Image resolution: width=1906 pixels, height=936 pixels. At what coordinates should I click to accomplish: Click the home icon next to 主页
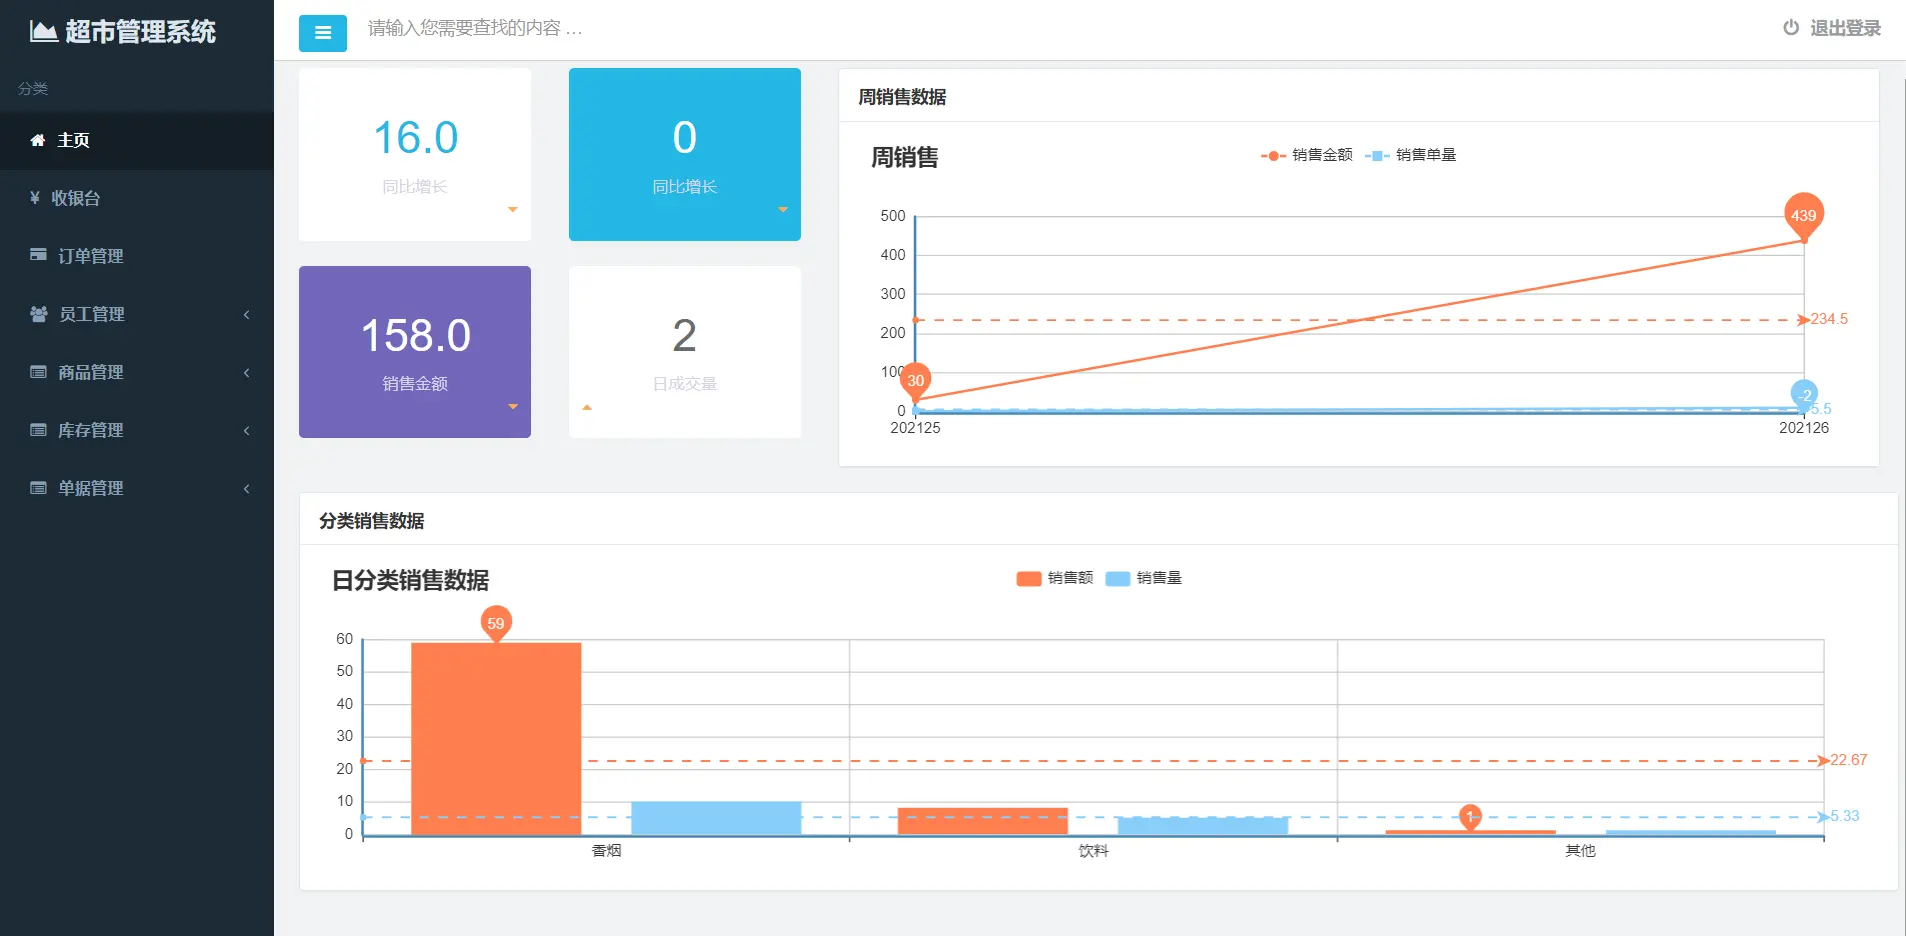point(38,140)
